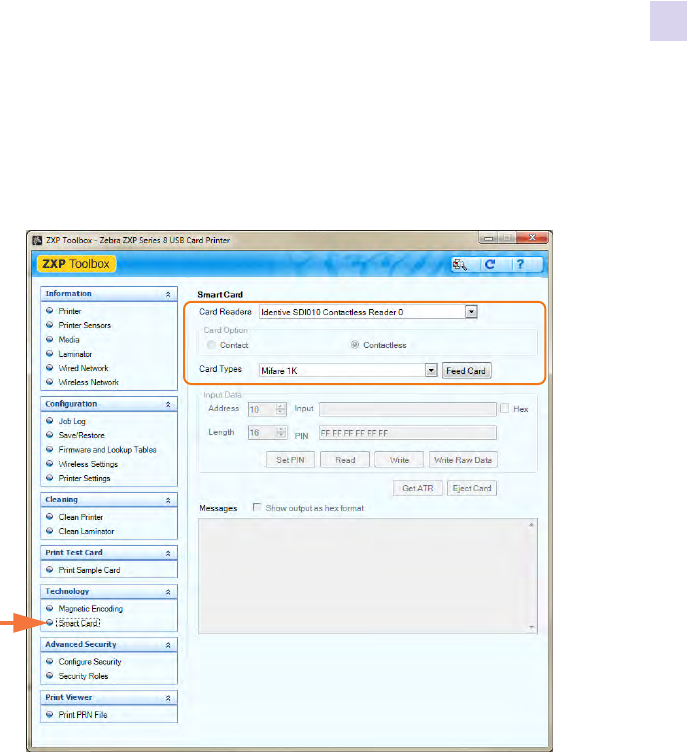Close the ZXP Toolbox window
This screenshot has height=752, width=689.
tap(532, 238)
